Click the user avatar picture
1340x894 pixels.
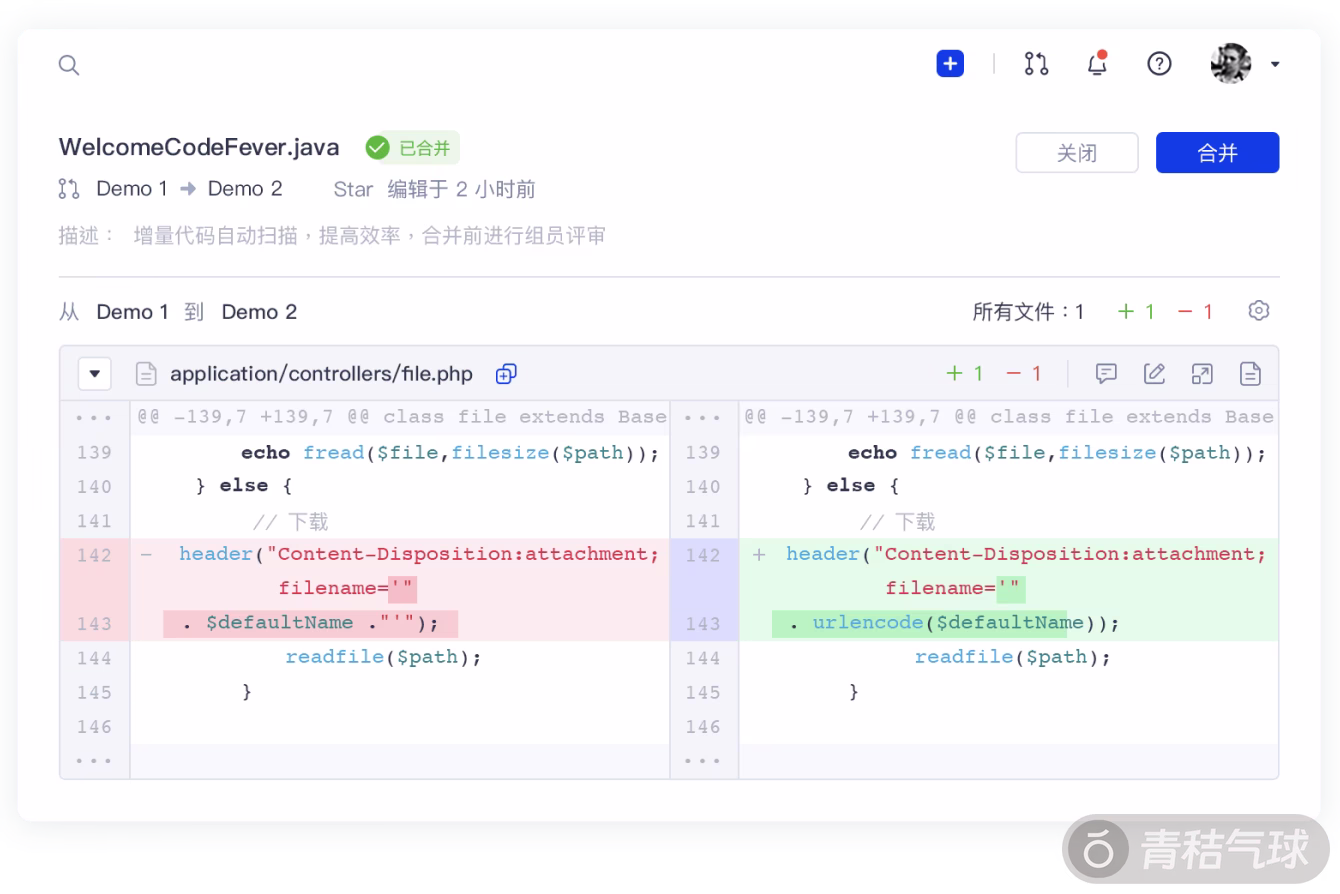pos(1231,64)
